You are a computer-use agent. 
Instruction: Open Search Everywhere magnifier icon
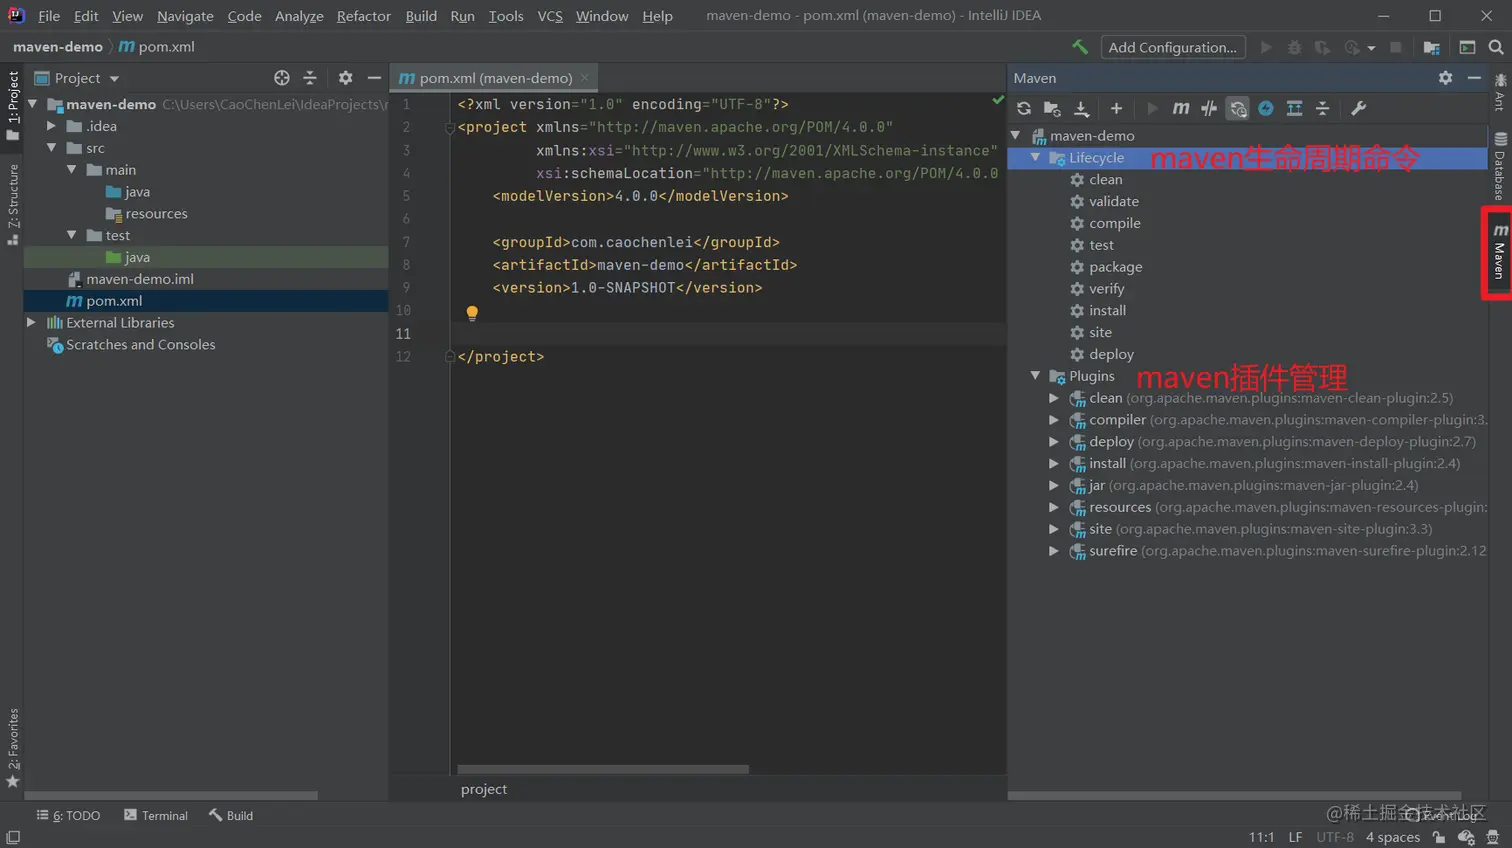[x=1496, y=47]
